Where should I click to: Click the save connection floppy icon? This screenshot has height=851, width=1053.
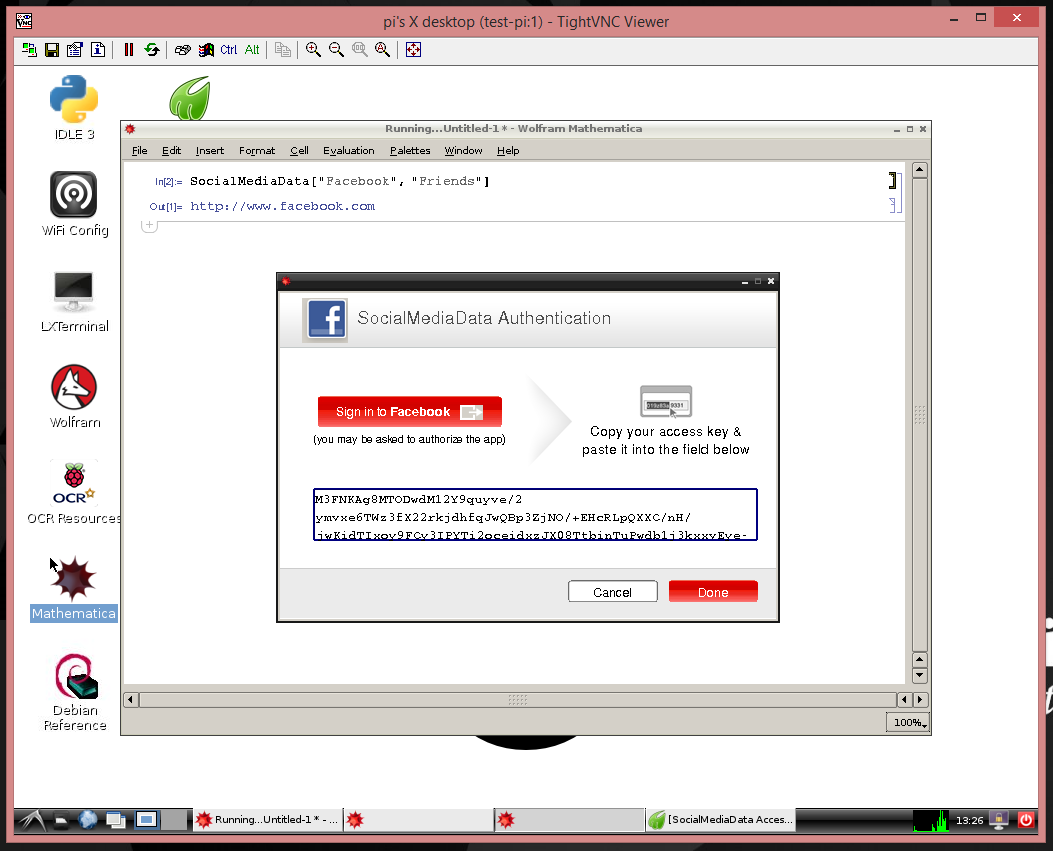(52, 50)
